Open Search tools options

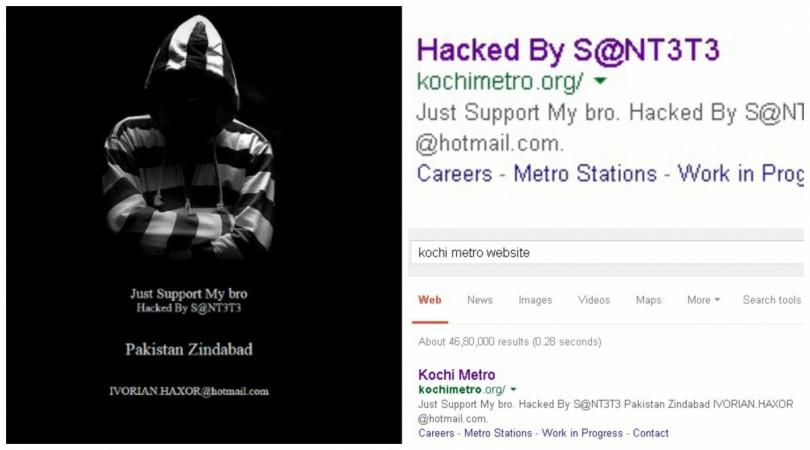(772, 300)
